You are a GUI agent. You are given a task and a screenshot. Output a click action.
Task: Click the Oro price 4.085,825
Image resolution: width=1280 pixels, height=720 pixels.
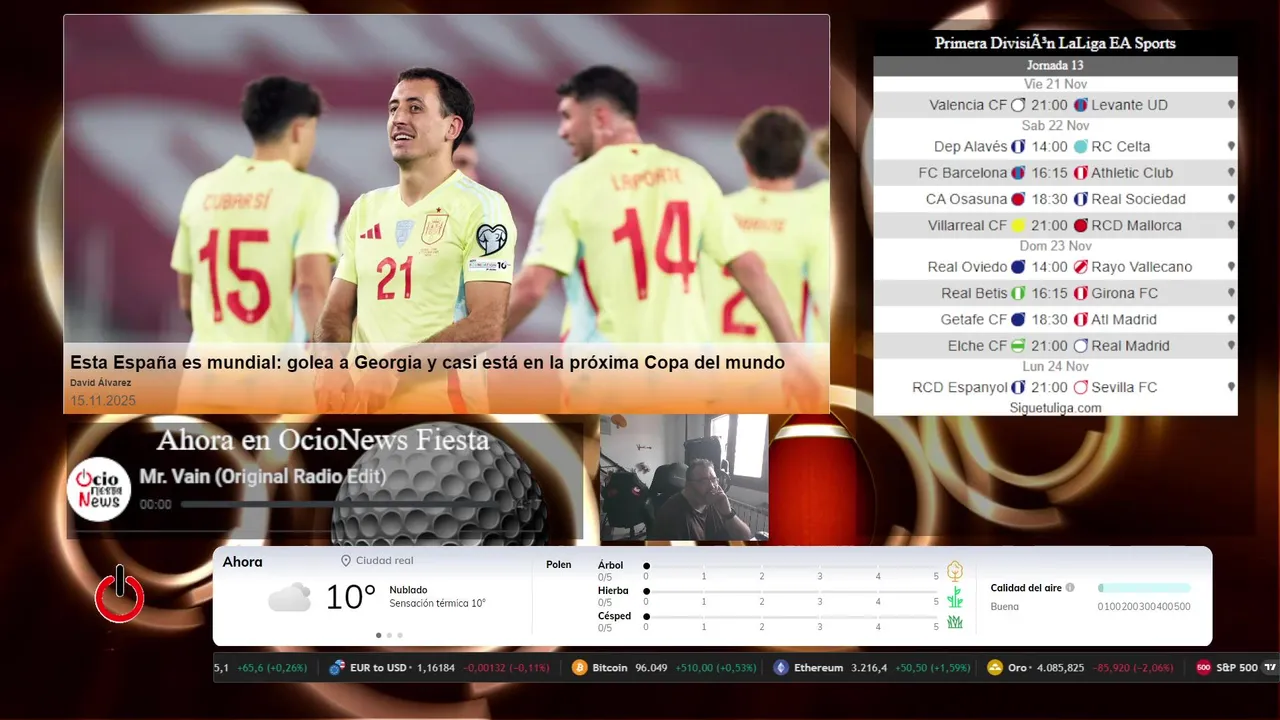coord(1060,668)
